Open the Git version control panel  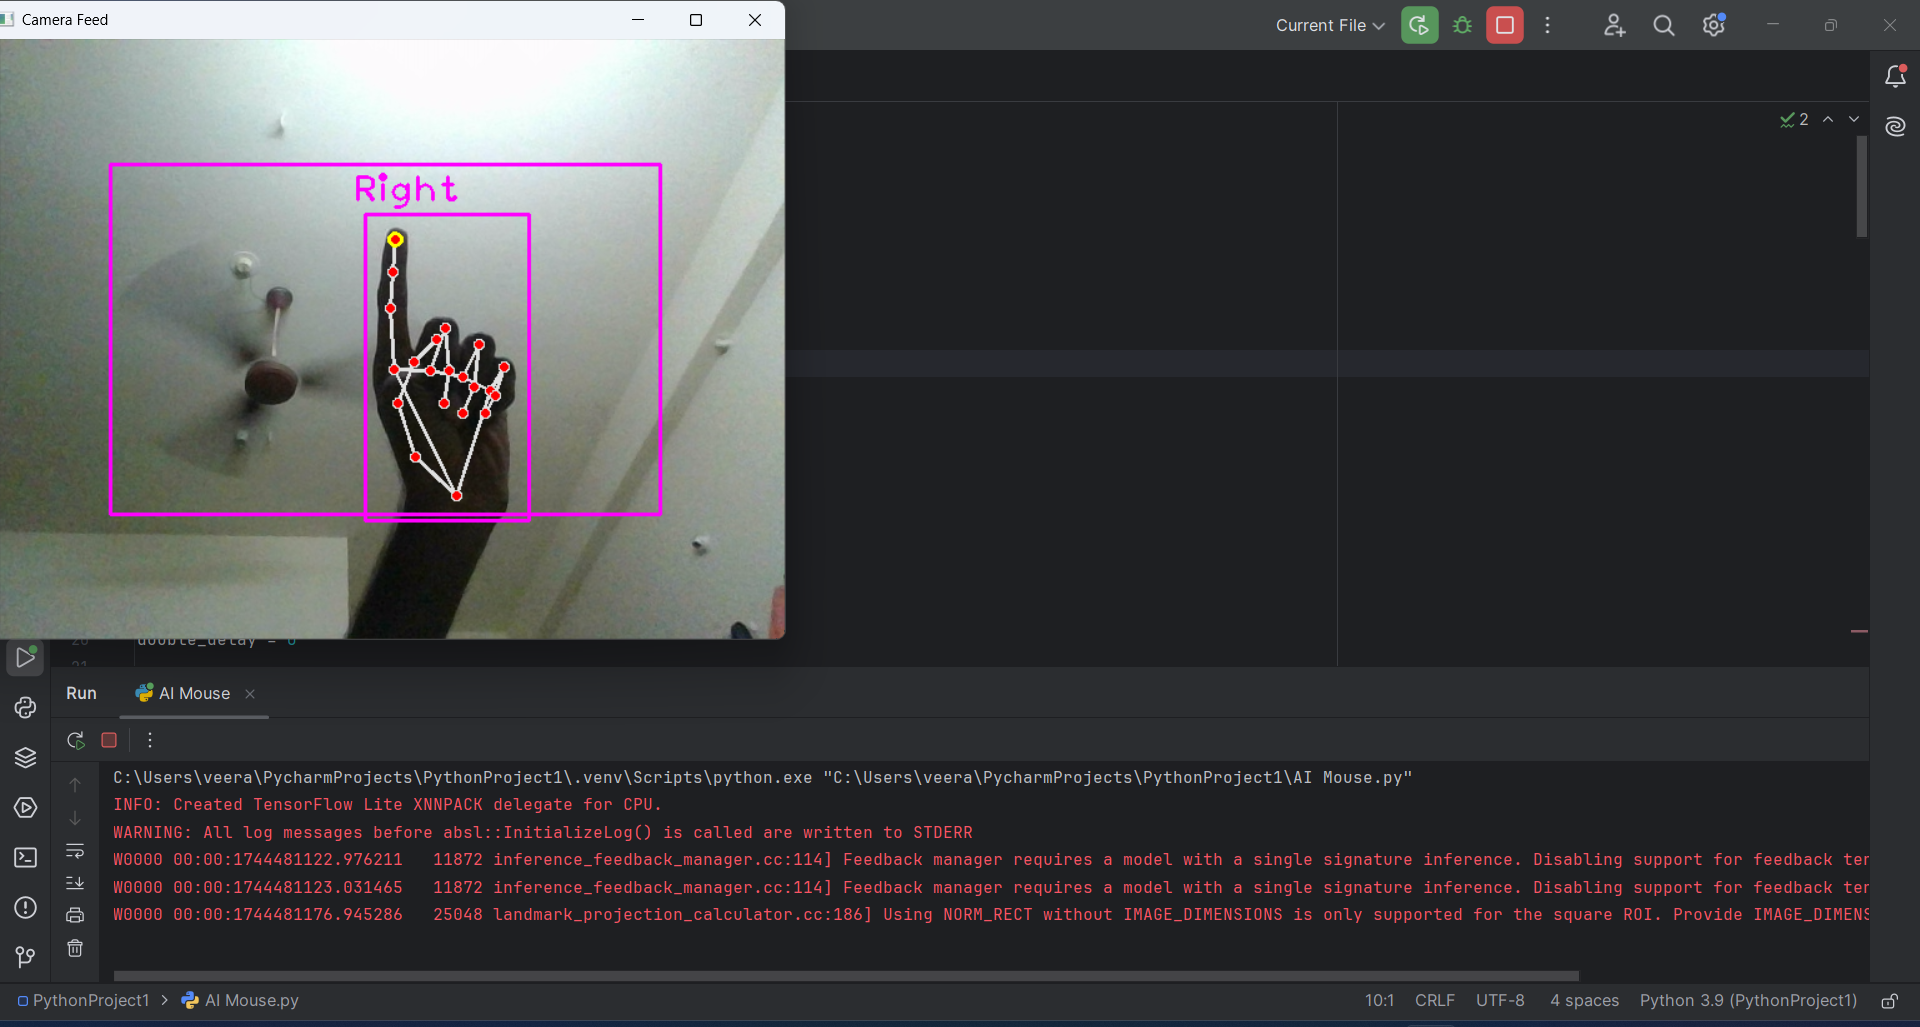(x=25, y=957)
